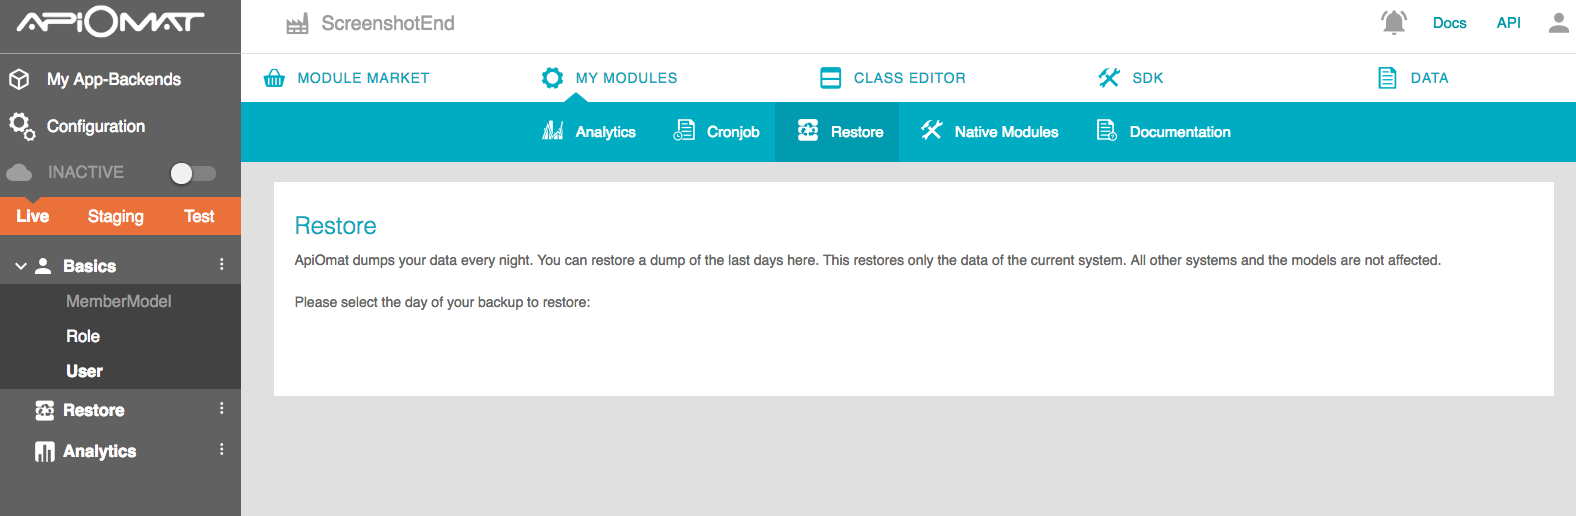Select User class in the sidebar
Screen dimensions: 1576x516
point(84,371)
